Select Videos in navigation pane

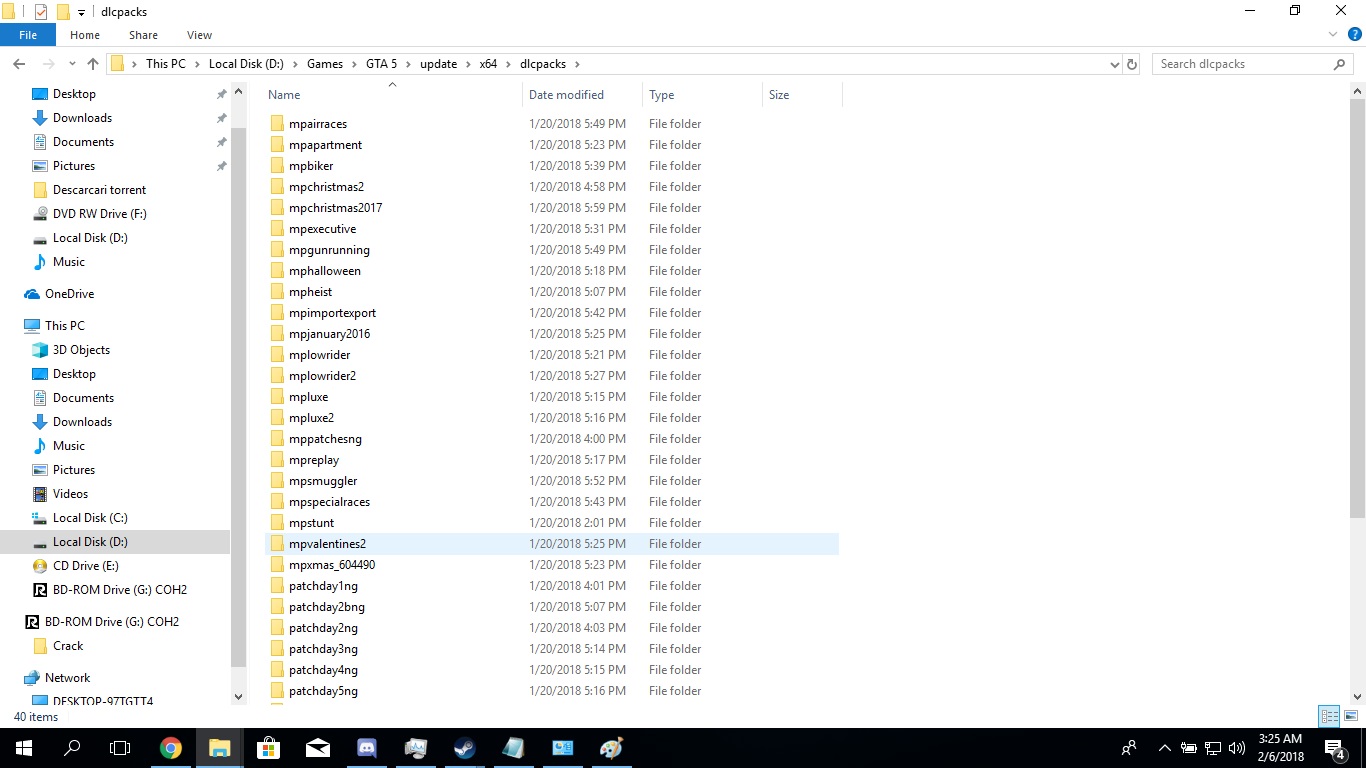70,494
